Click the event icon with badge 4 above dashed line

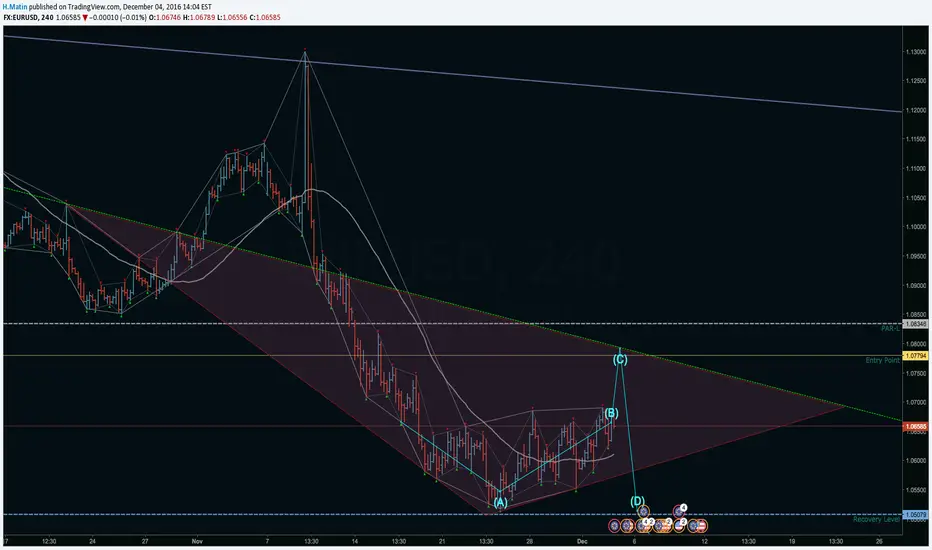[679, 511]
